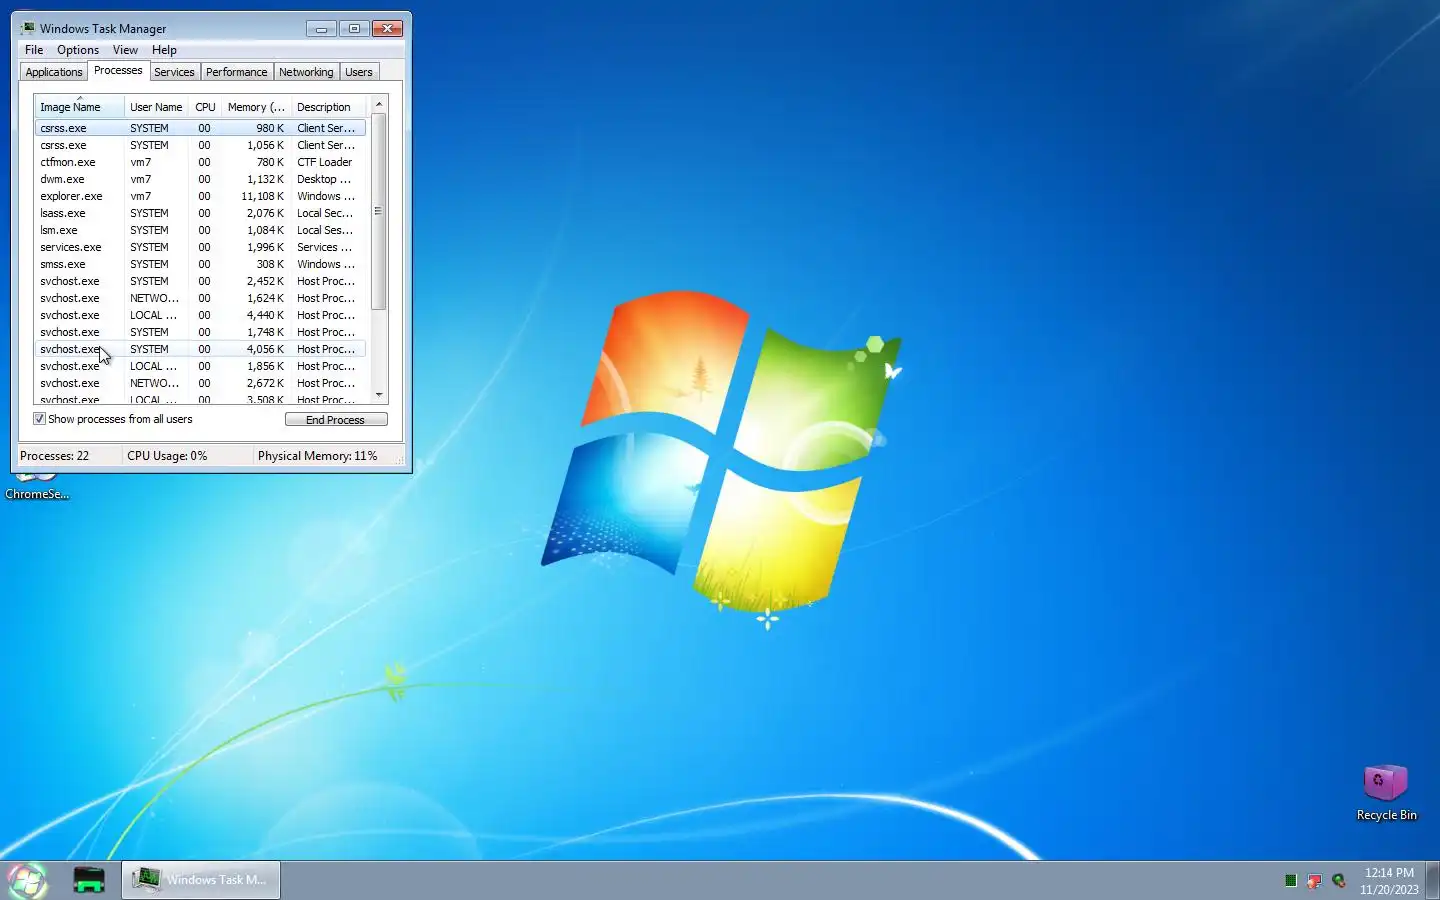Viewport: 1440px width, 900px height.
Task: Click the End Process button
Action: coord(336,420)
